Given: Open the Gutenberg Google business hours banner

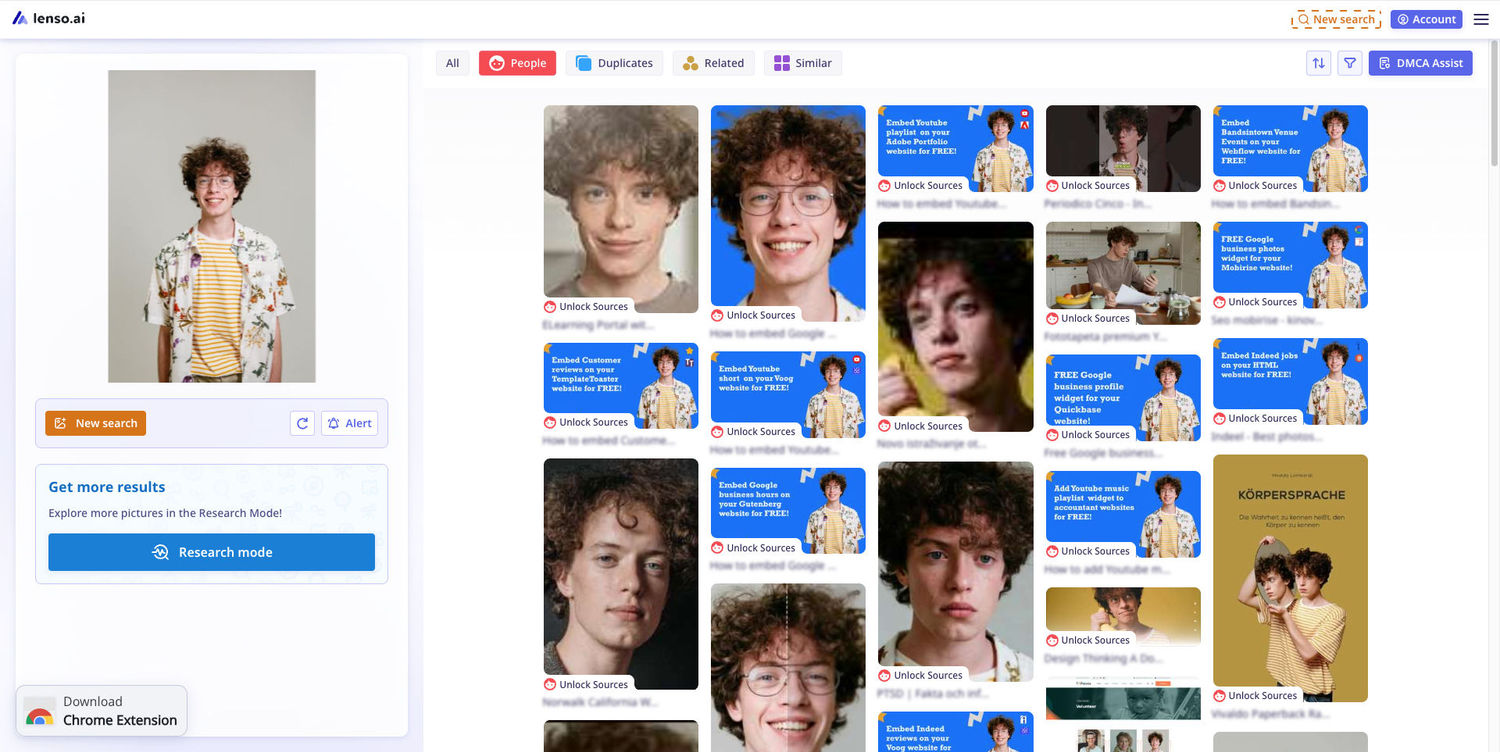Looking at the screenshot, I should [788, 511].
